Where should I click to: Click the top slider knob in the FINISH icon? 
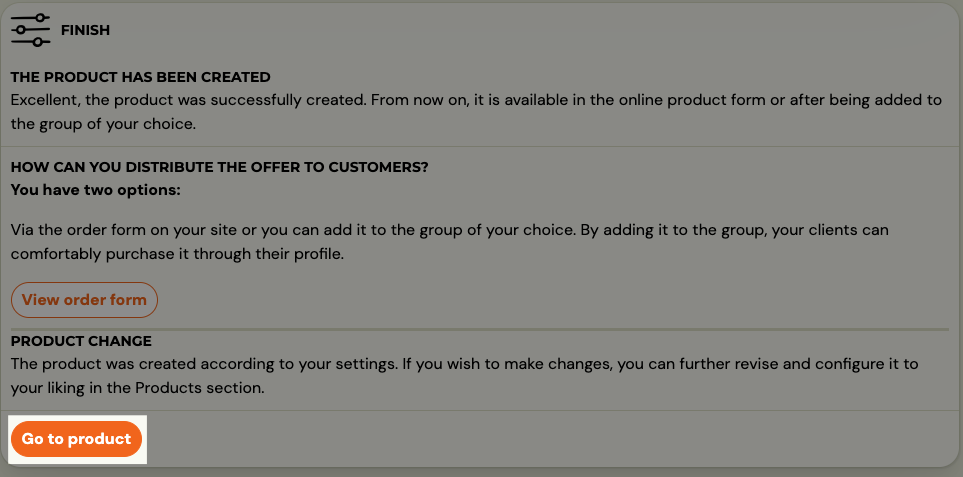coord(39,17)
